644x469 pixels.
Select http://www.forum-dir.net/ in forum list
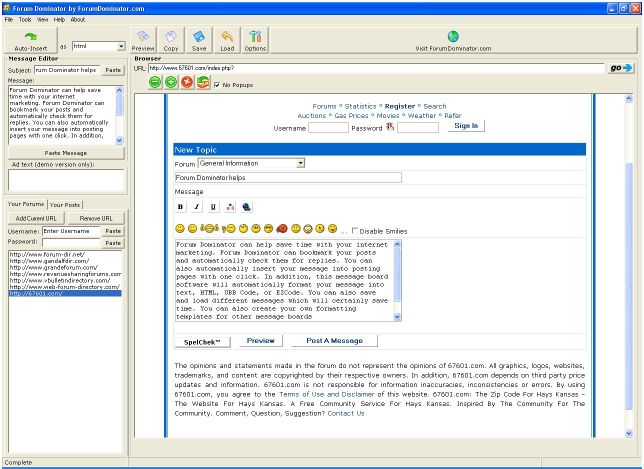point(47,254)
